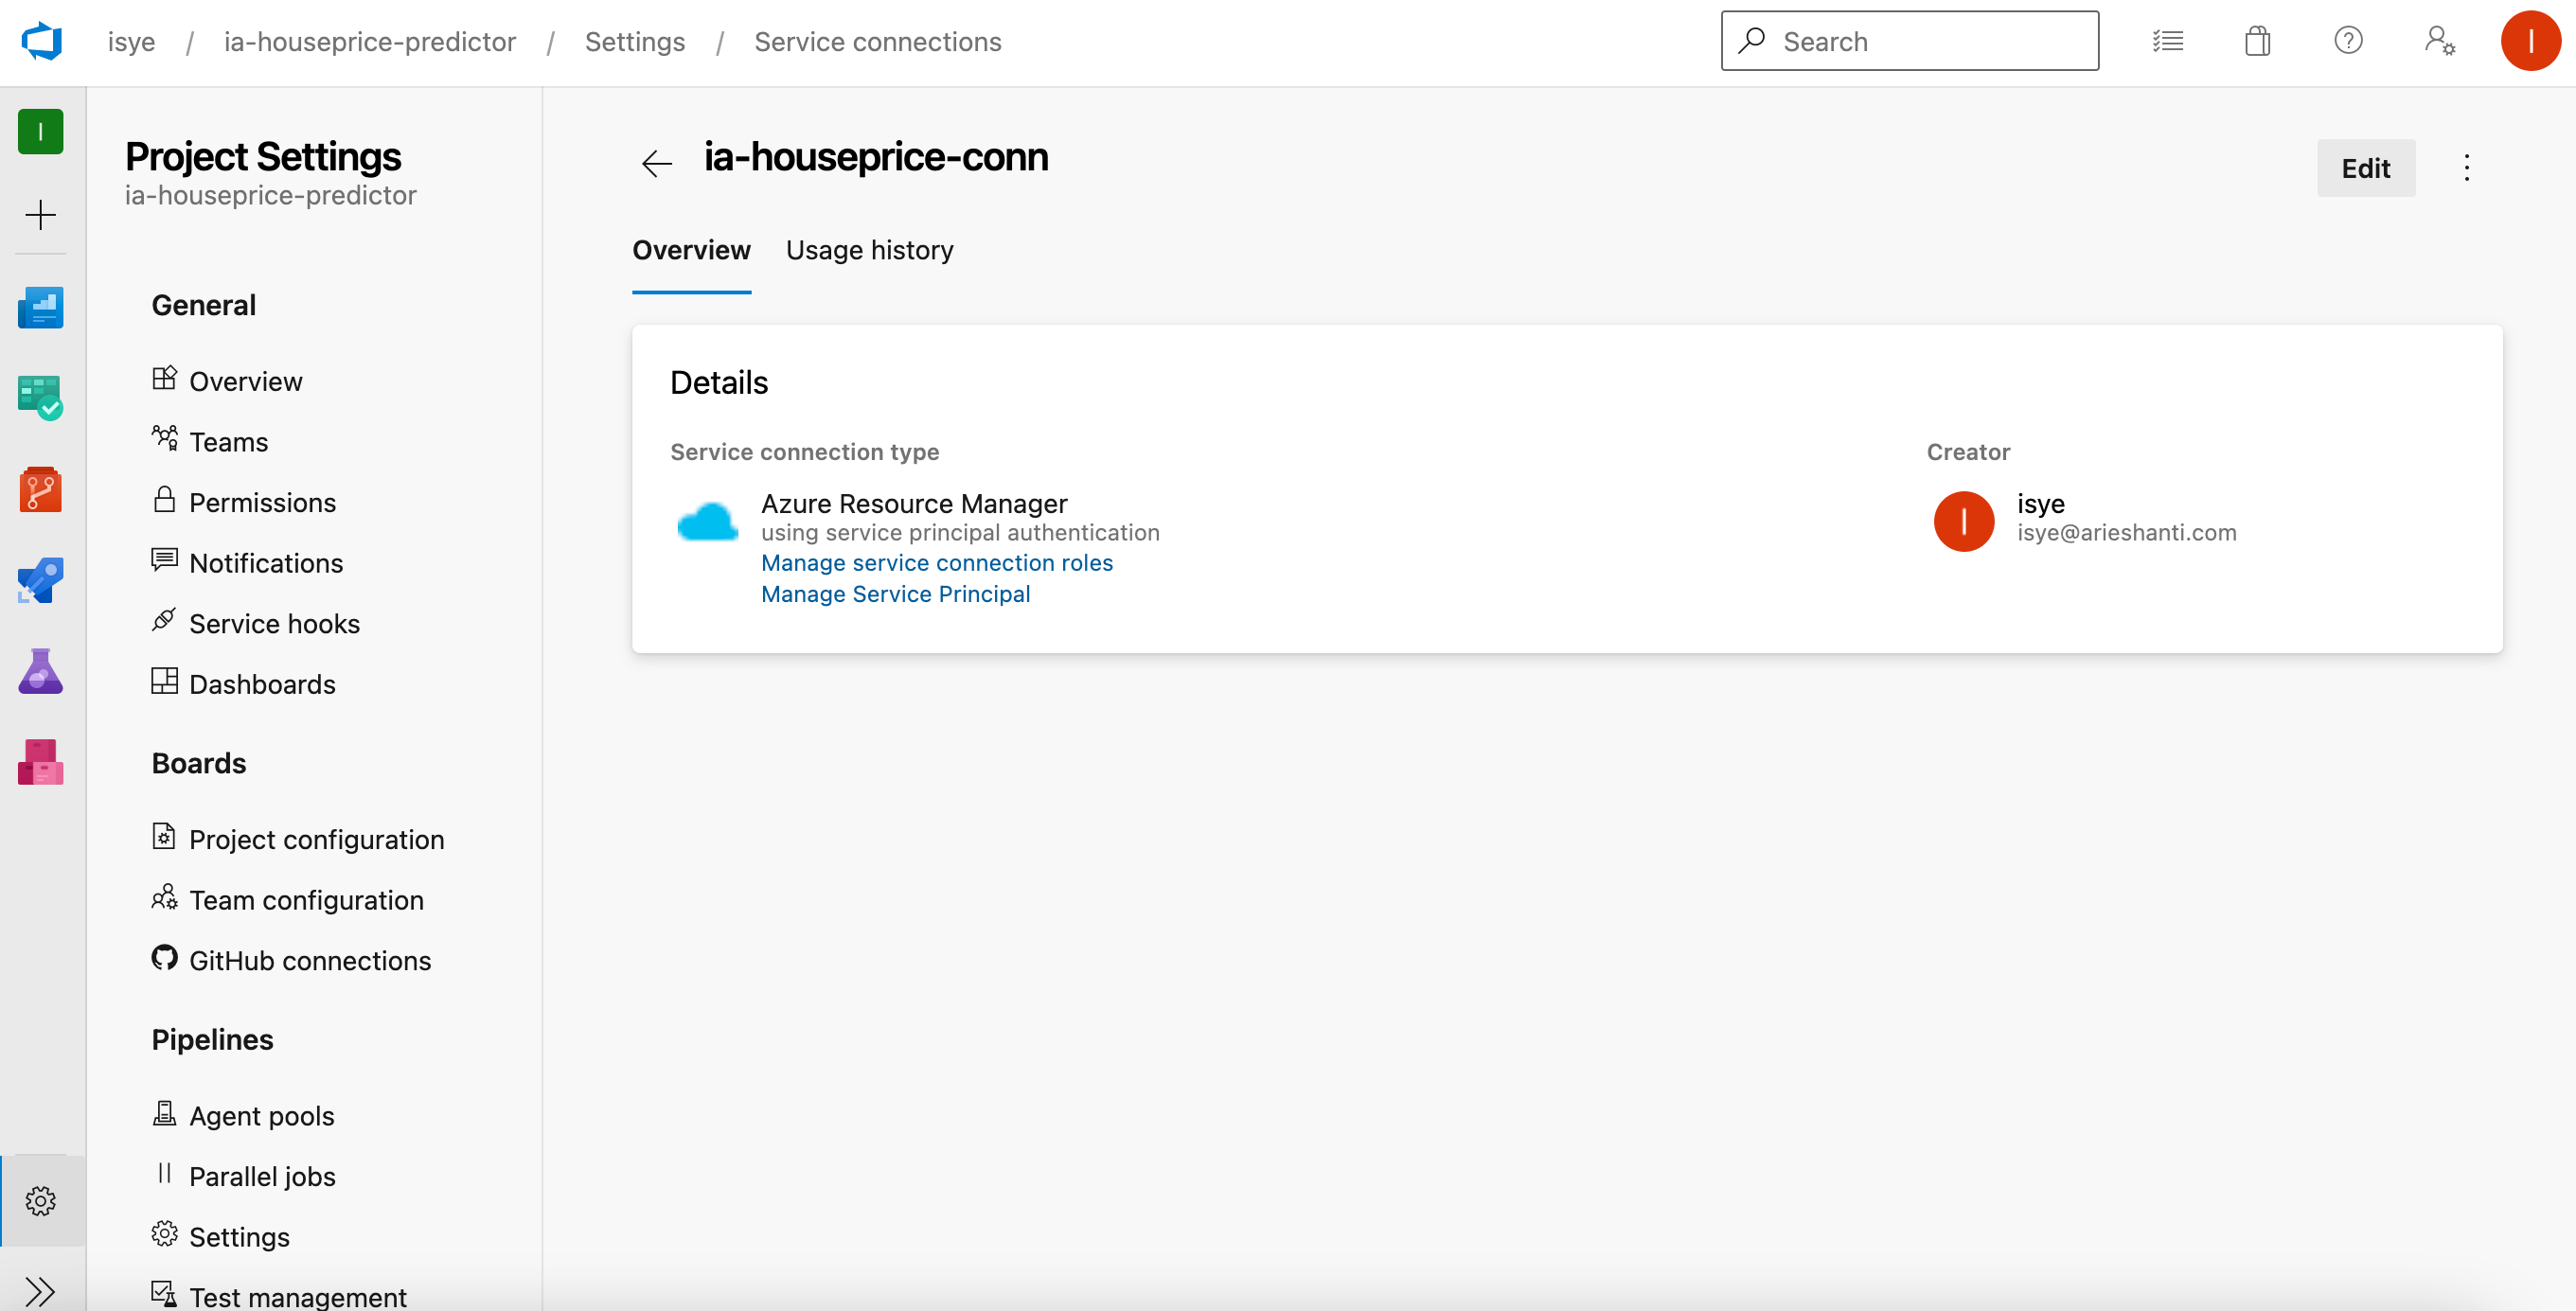Open the Azure DevOps home logo

click(40, 41)
